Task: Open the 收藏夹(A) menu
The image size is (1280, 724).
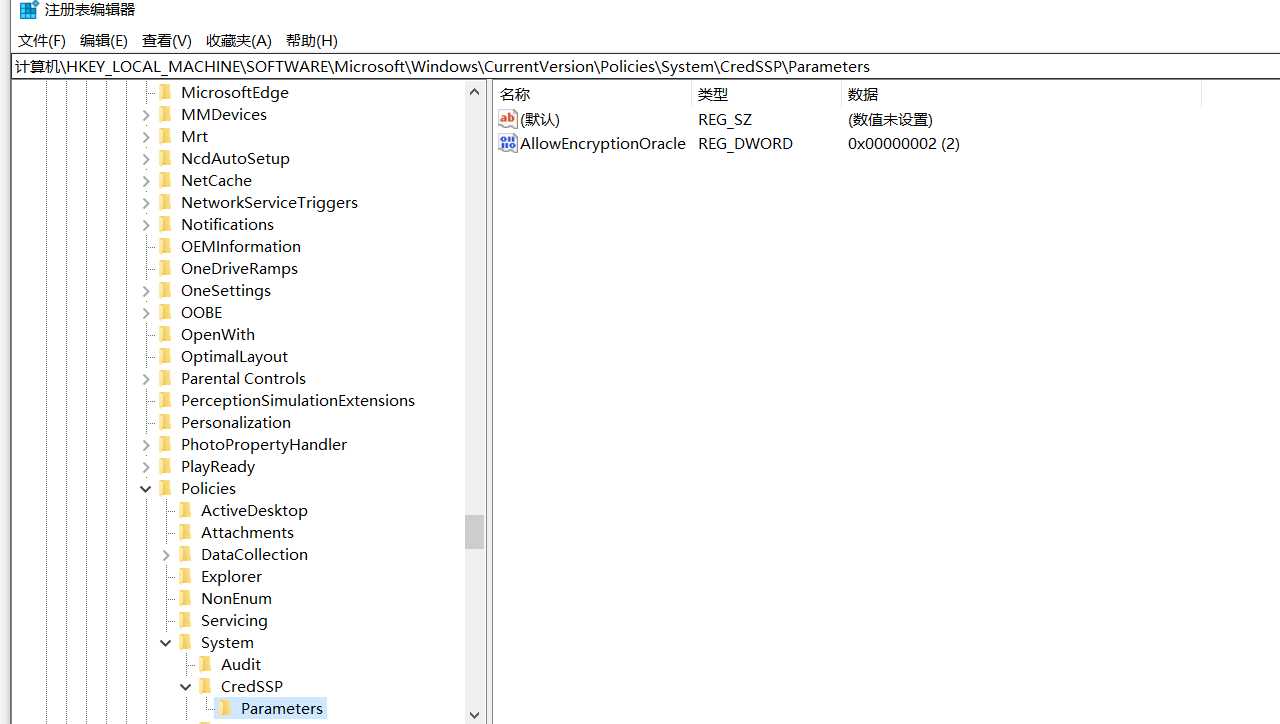Action: click(x=239, y=40)
